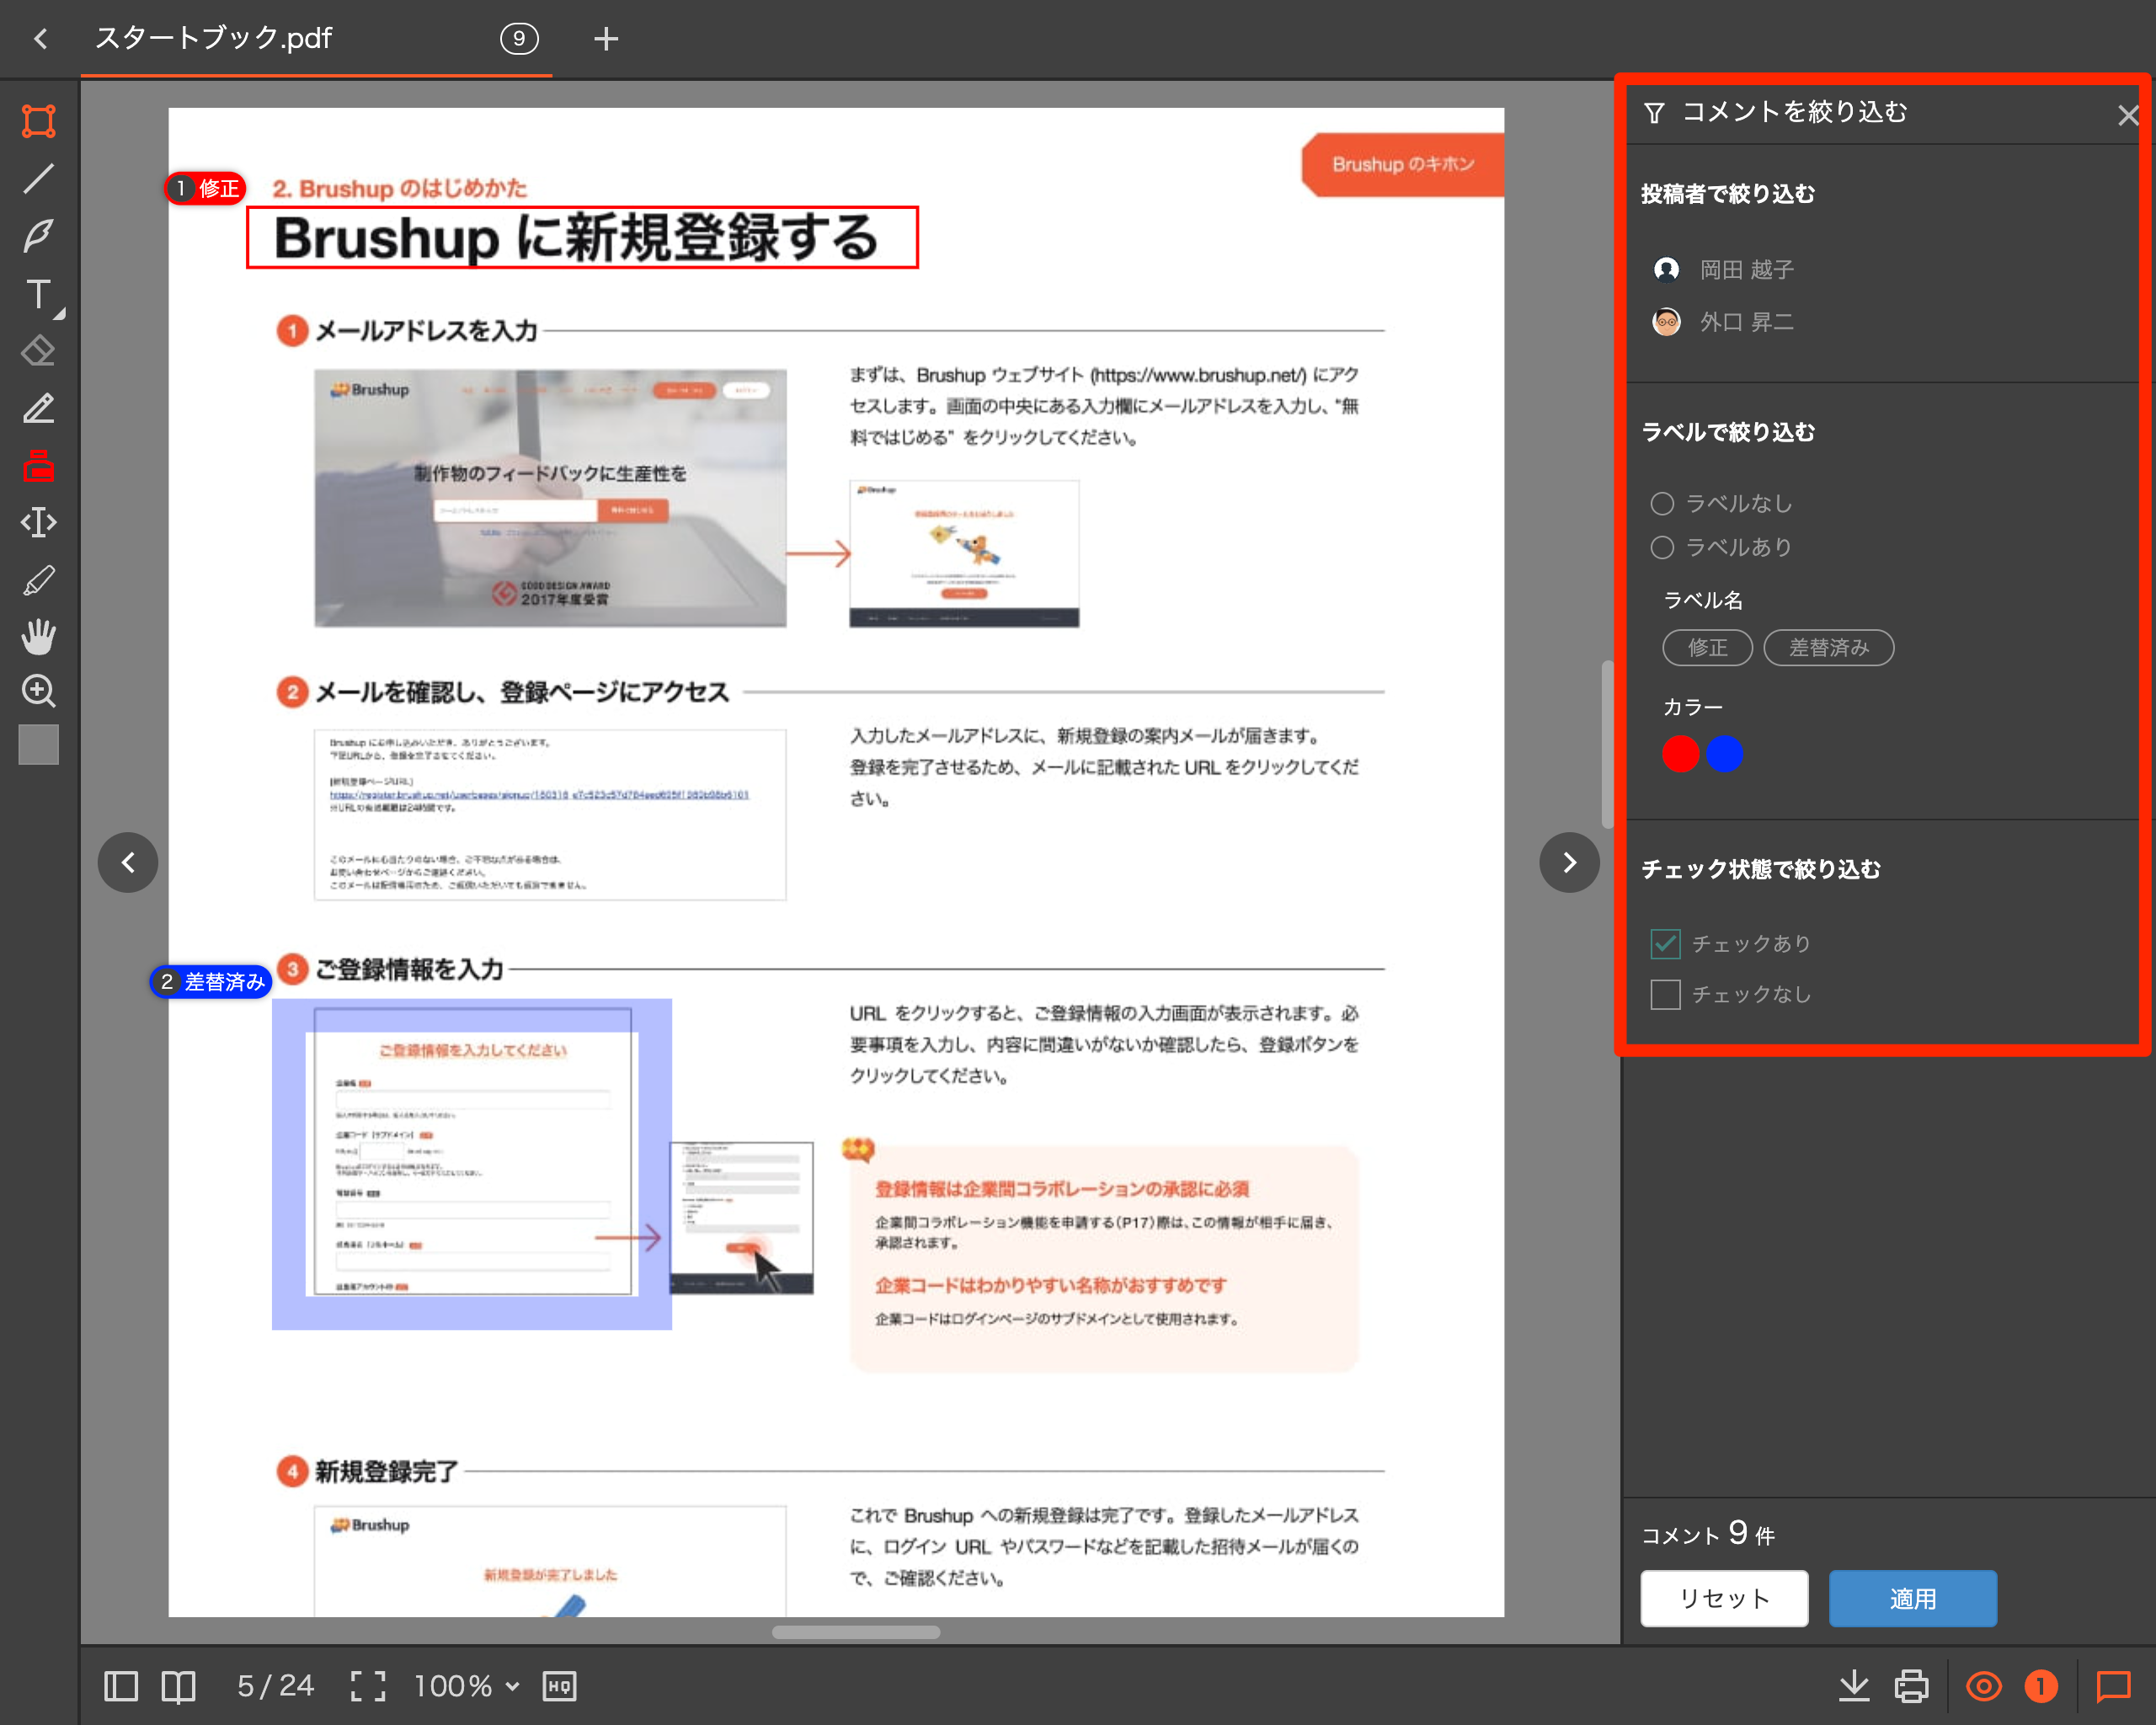Click the vertical scrollbar beside the page
Image resolution: width=2156 pixels, height=1725 pixels.
click(1607, 744)
